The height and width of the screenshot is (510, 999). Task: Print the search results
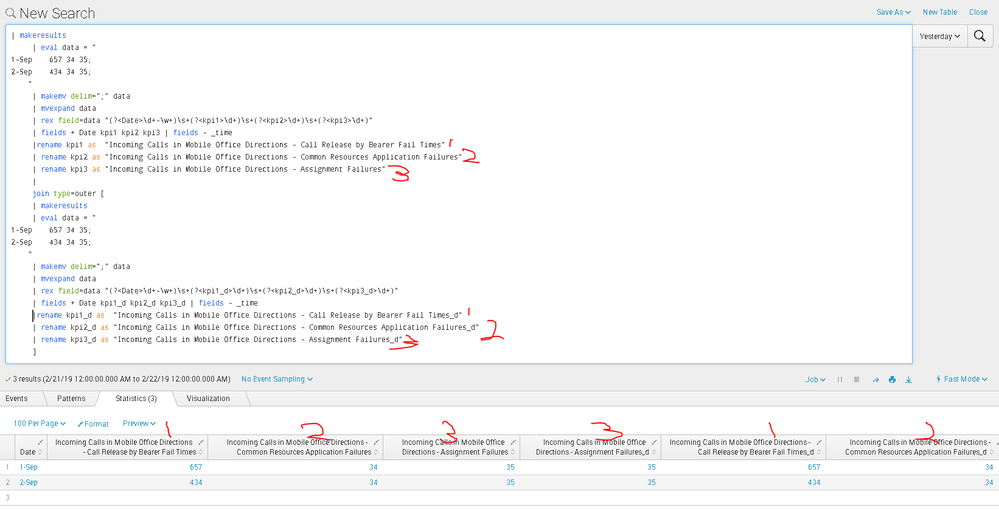coord(892,379)
